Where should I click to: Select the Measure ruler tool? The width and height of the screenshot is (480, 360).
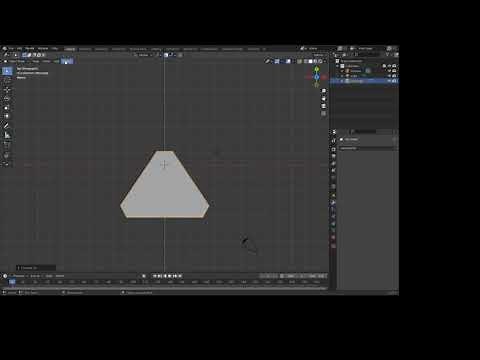tap(7, 135)
